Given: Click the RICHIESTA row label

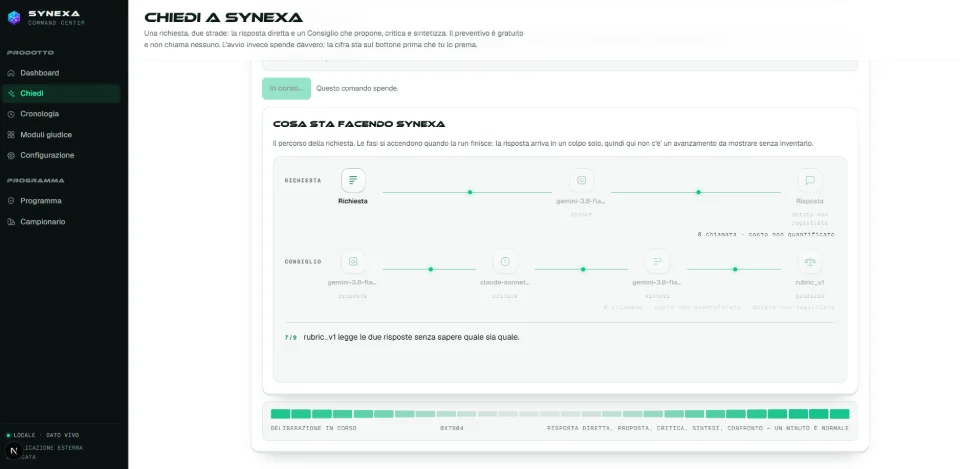Looking at the screenshot, I should pos(303,181).
